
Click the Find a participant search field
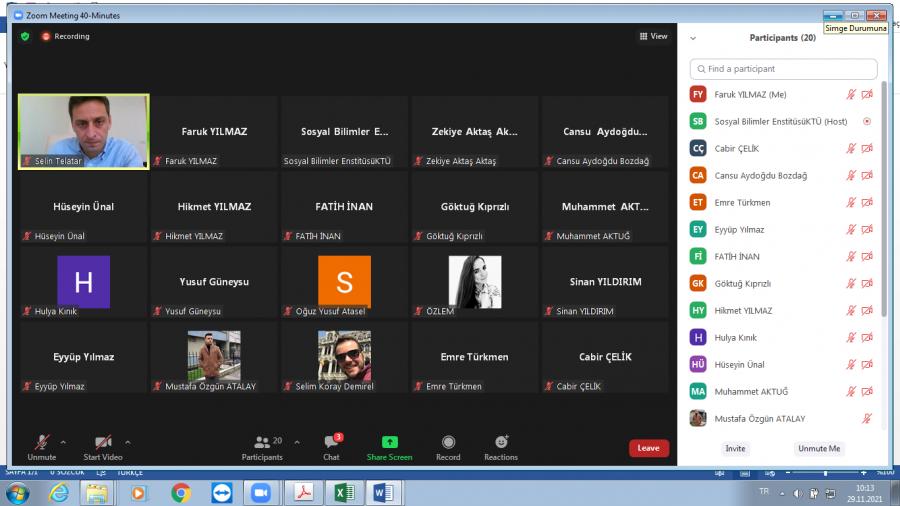click(784, 69)
